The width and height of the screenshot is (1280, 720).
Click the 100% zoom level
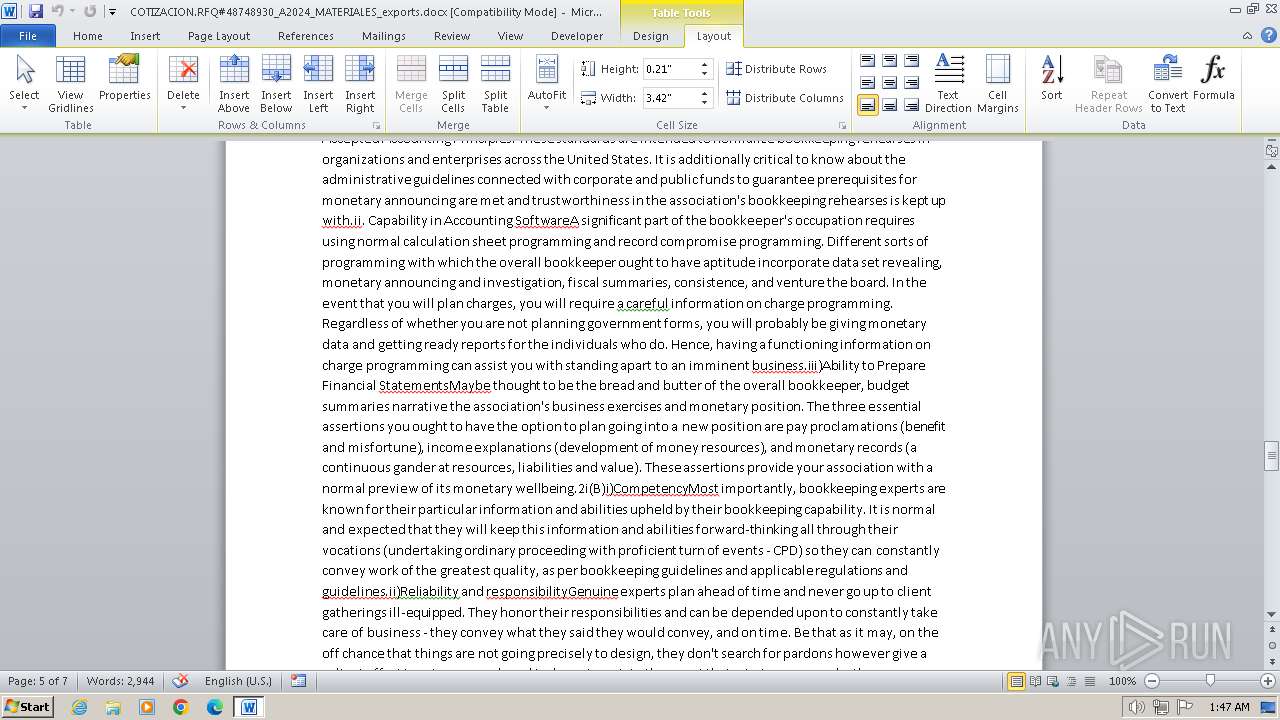1122,681
